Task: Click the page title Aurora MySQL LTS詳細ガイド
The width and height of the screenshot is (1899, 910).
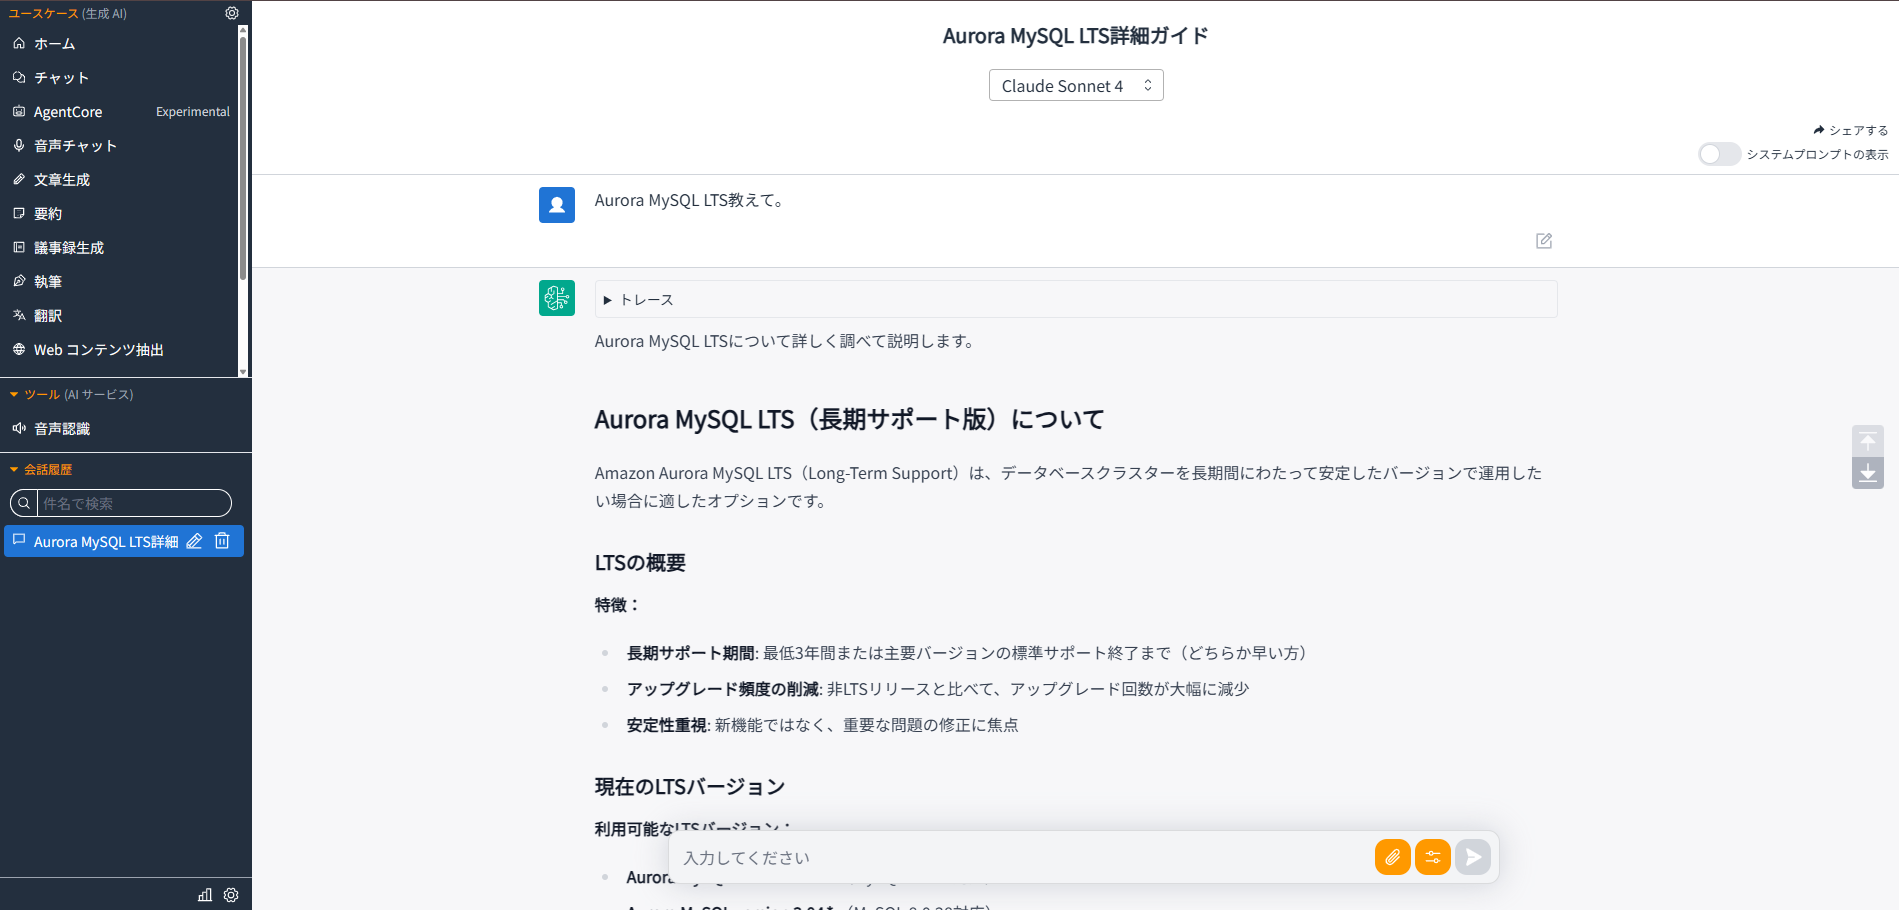Action: coord(1076,36)
